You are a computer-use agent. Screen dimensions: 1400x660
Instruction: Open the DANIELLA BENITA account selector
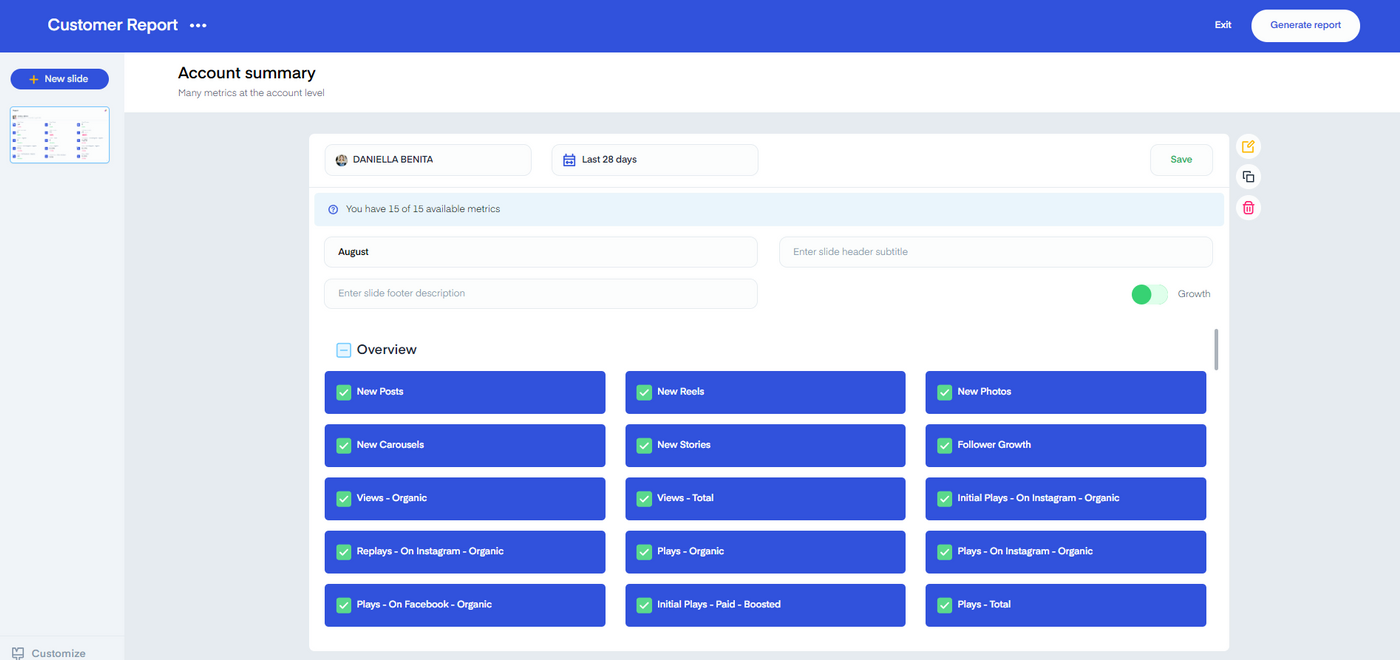pyautogui.click(x=428, y=160)
